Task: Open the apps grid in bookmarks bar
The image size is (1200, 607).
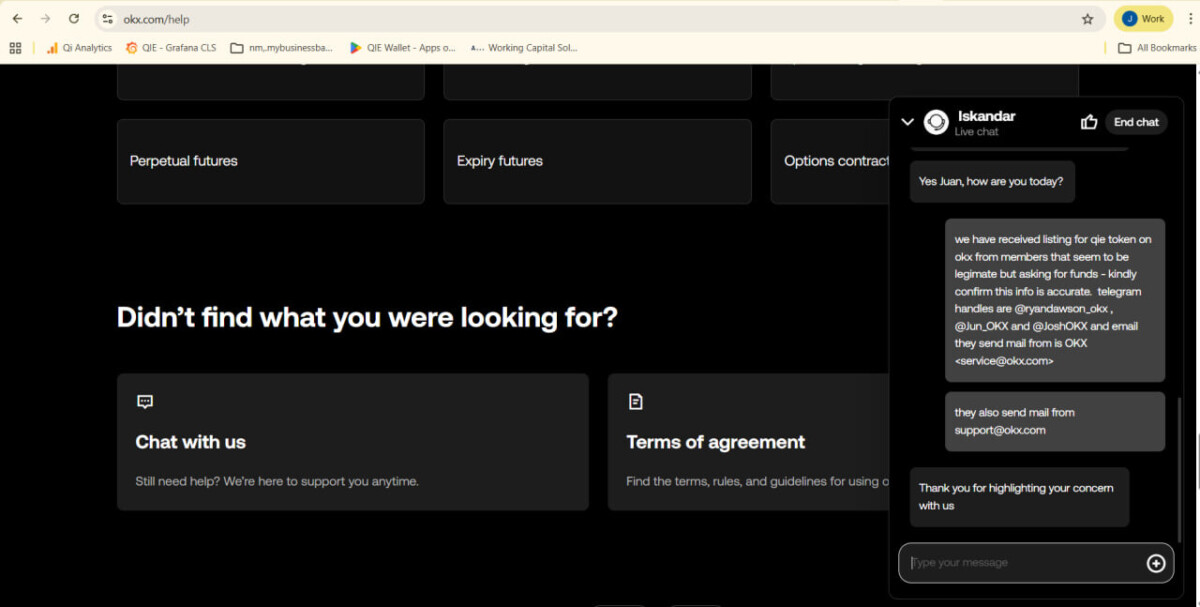Action: [x=15, y=47]
